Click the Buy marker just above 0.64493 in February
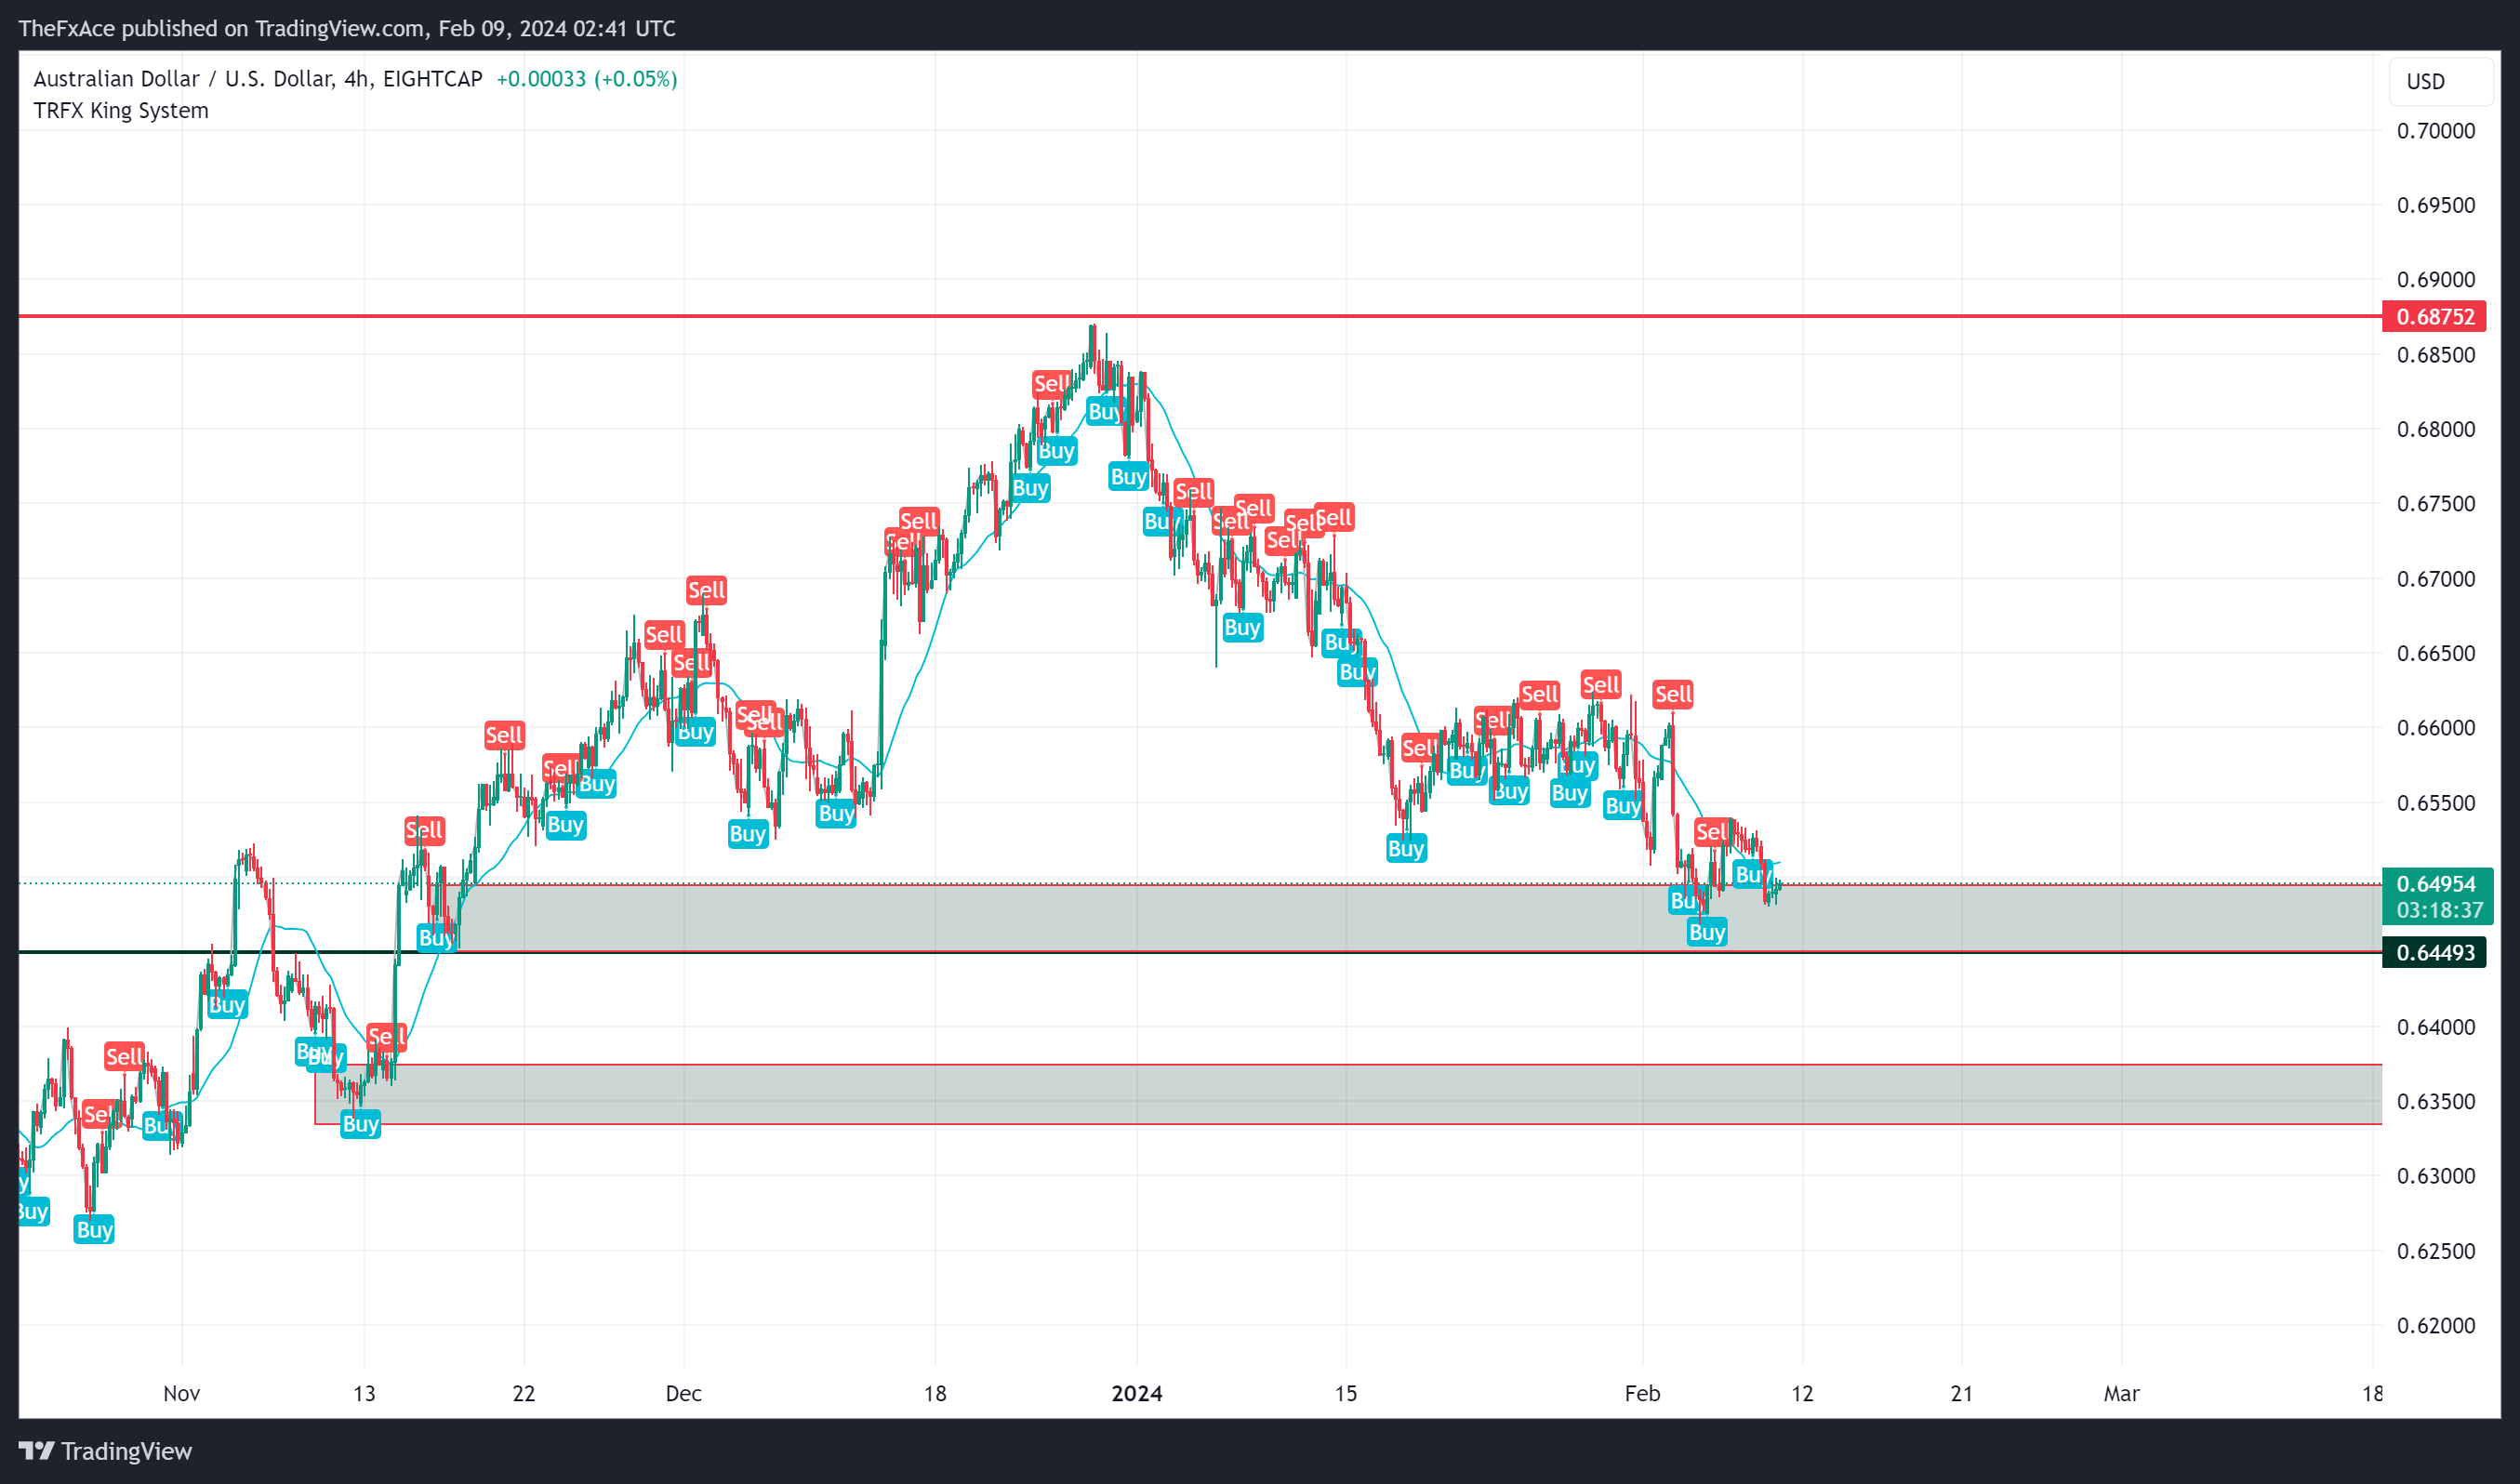 [x=1707, y=932]
